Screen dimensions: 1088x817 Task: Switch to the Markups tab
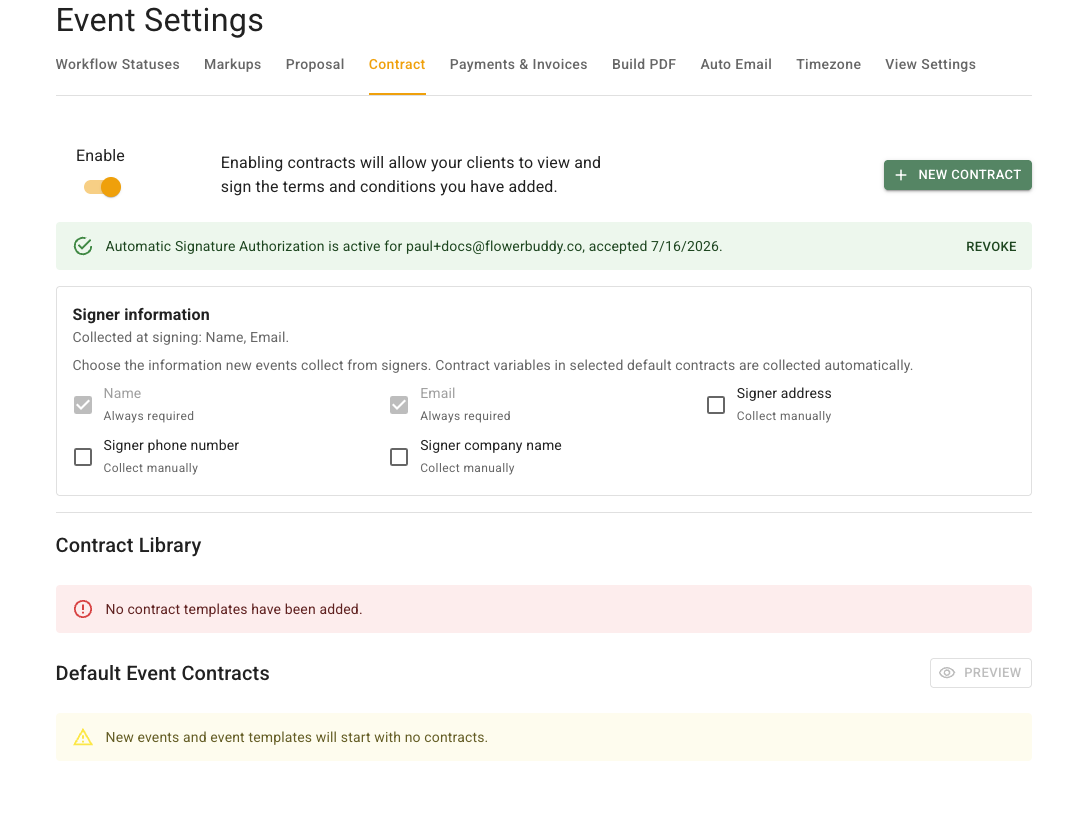[x=232, y=65]
